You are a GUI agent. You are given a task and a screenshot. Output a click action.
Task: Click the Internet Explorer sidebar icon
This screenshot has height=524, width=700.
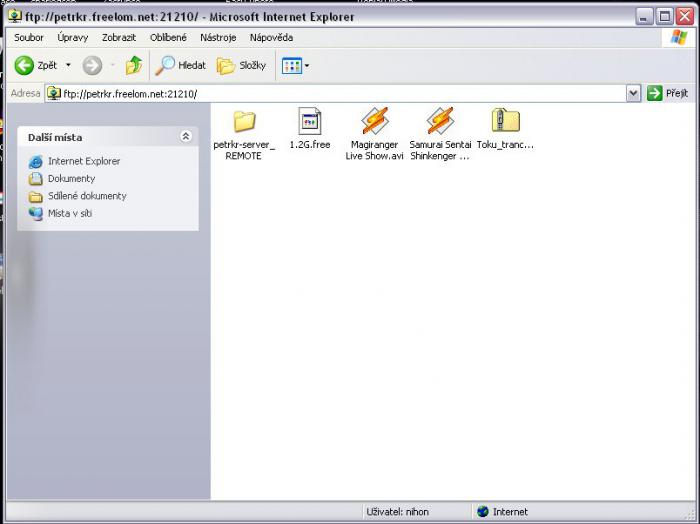(x=36, y=162)
